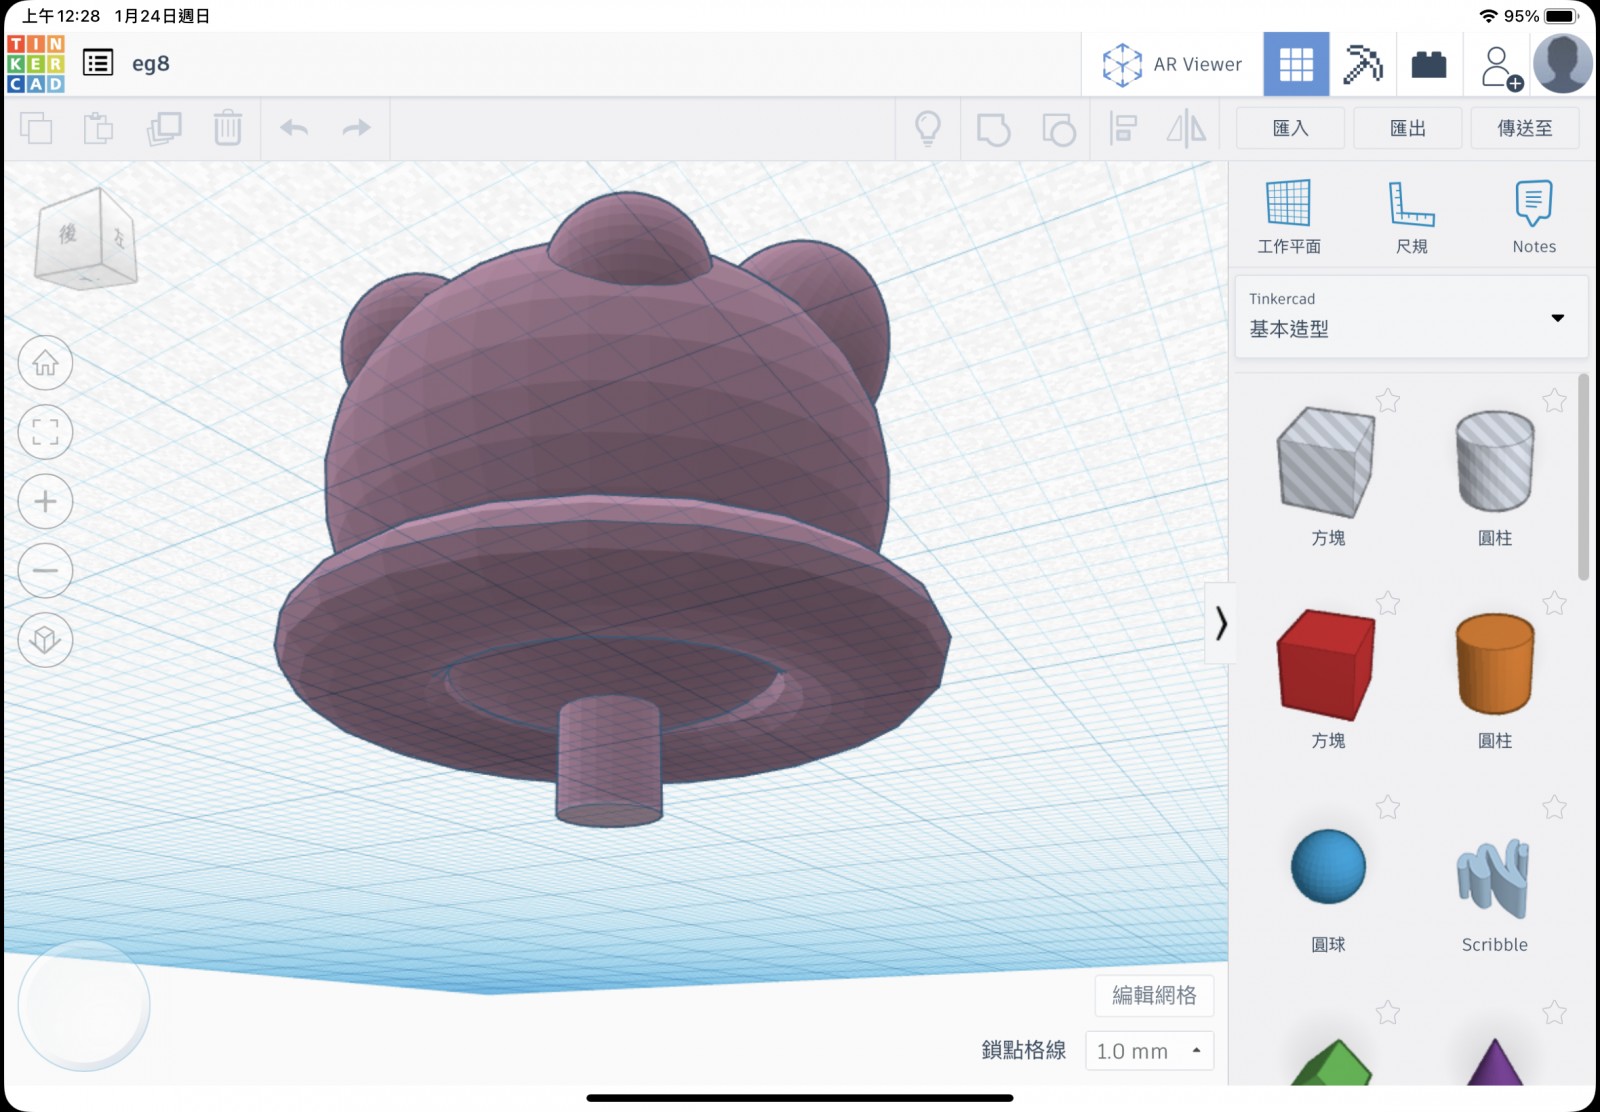This screenshot has width=1600, height=1112.
Task: Click the Copy toolbar icon
Action: click(37, 128)
